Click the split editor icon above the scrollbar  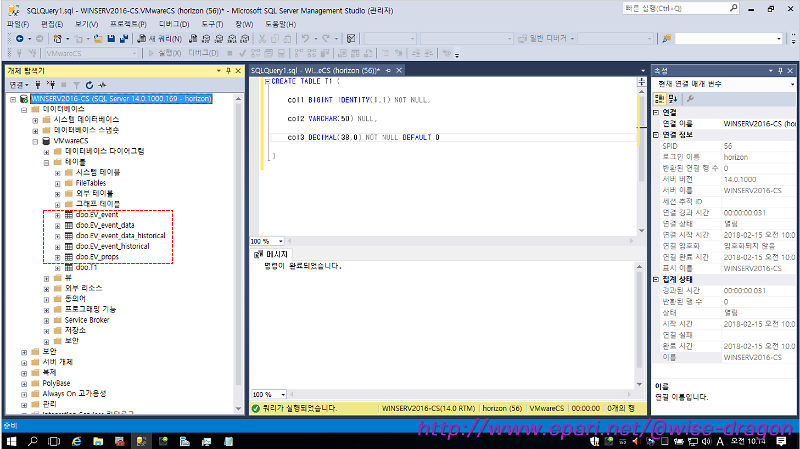tap(641, 82)
